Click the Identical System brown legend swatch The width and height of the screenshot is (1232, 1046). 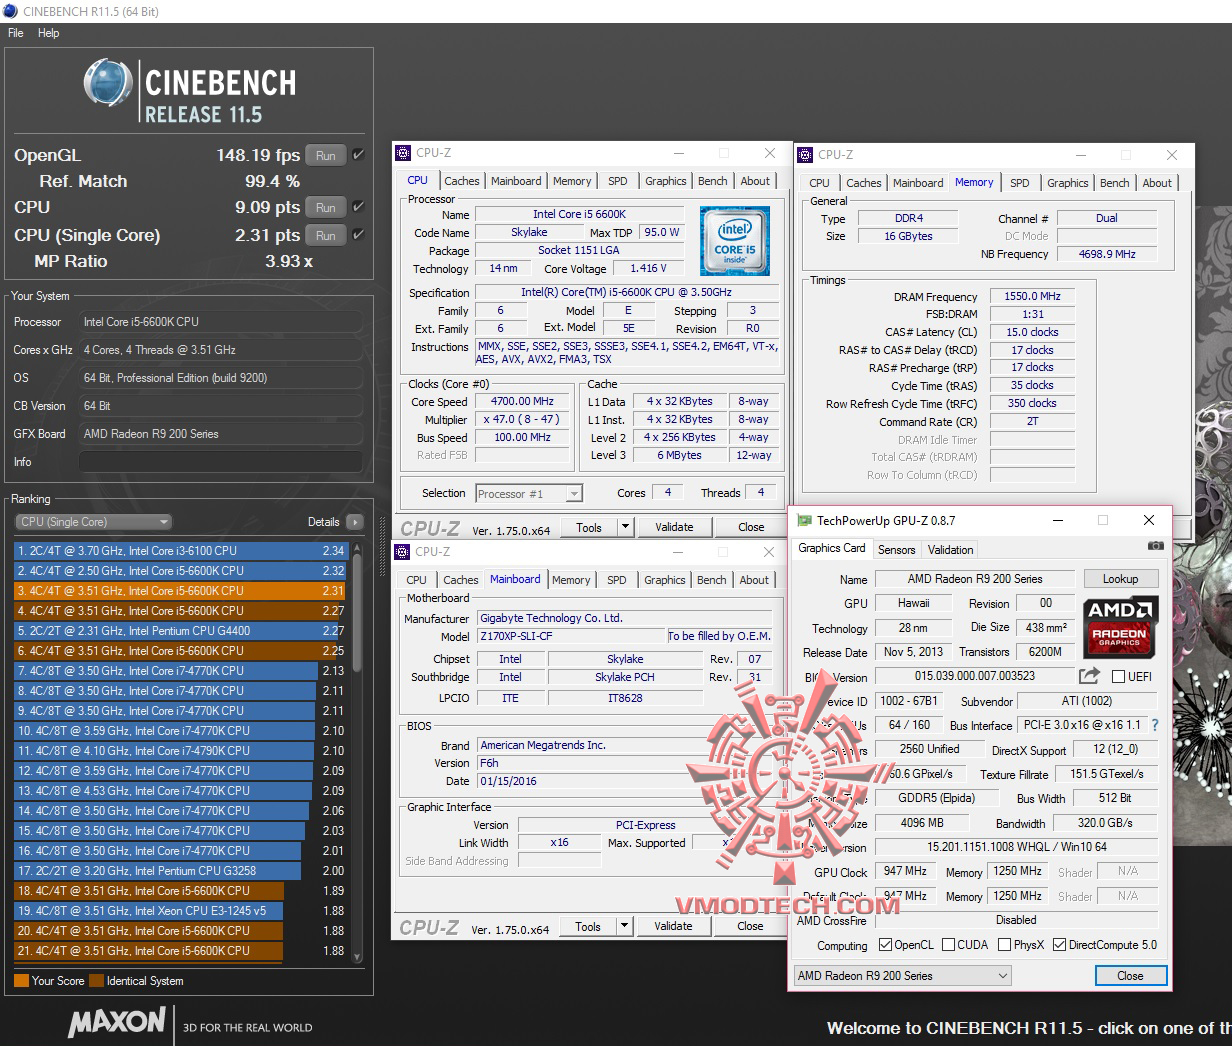tap(96, 981)
